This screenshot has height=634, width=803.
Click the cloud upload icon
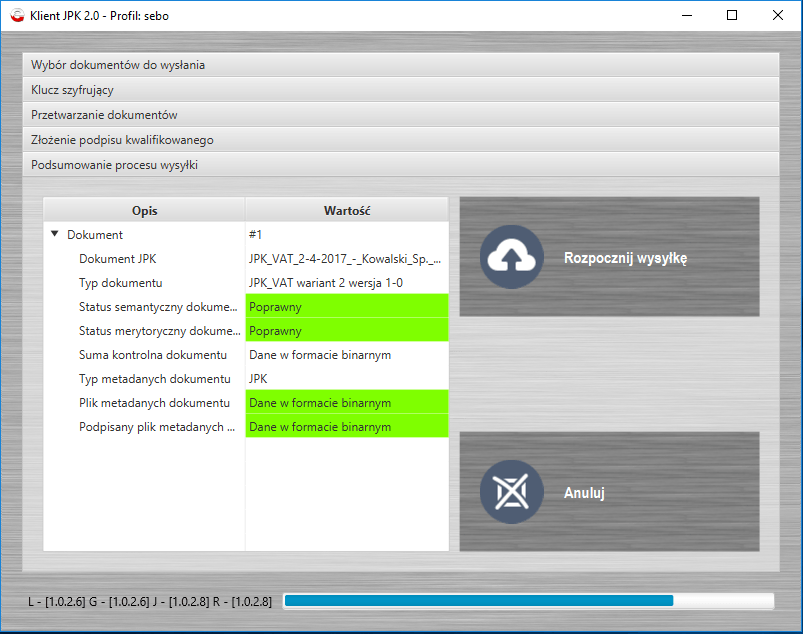511,257
